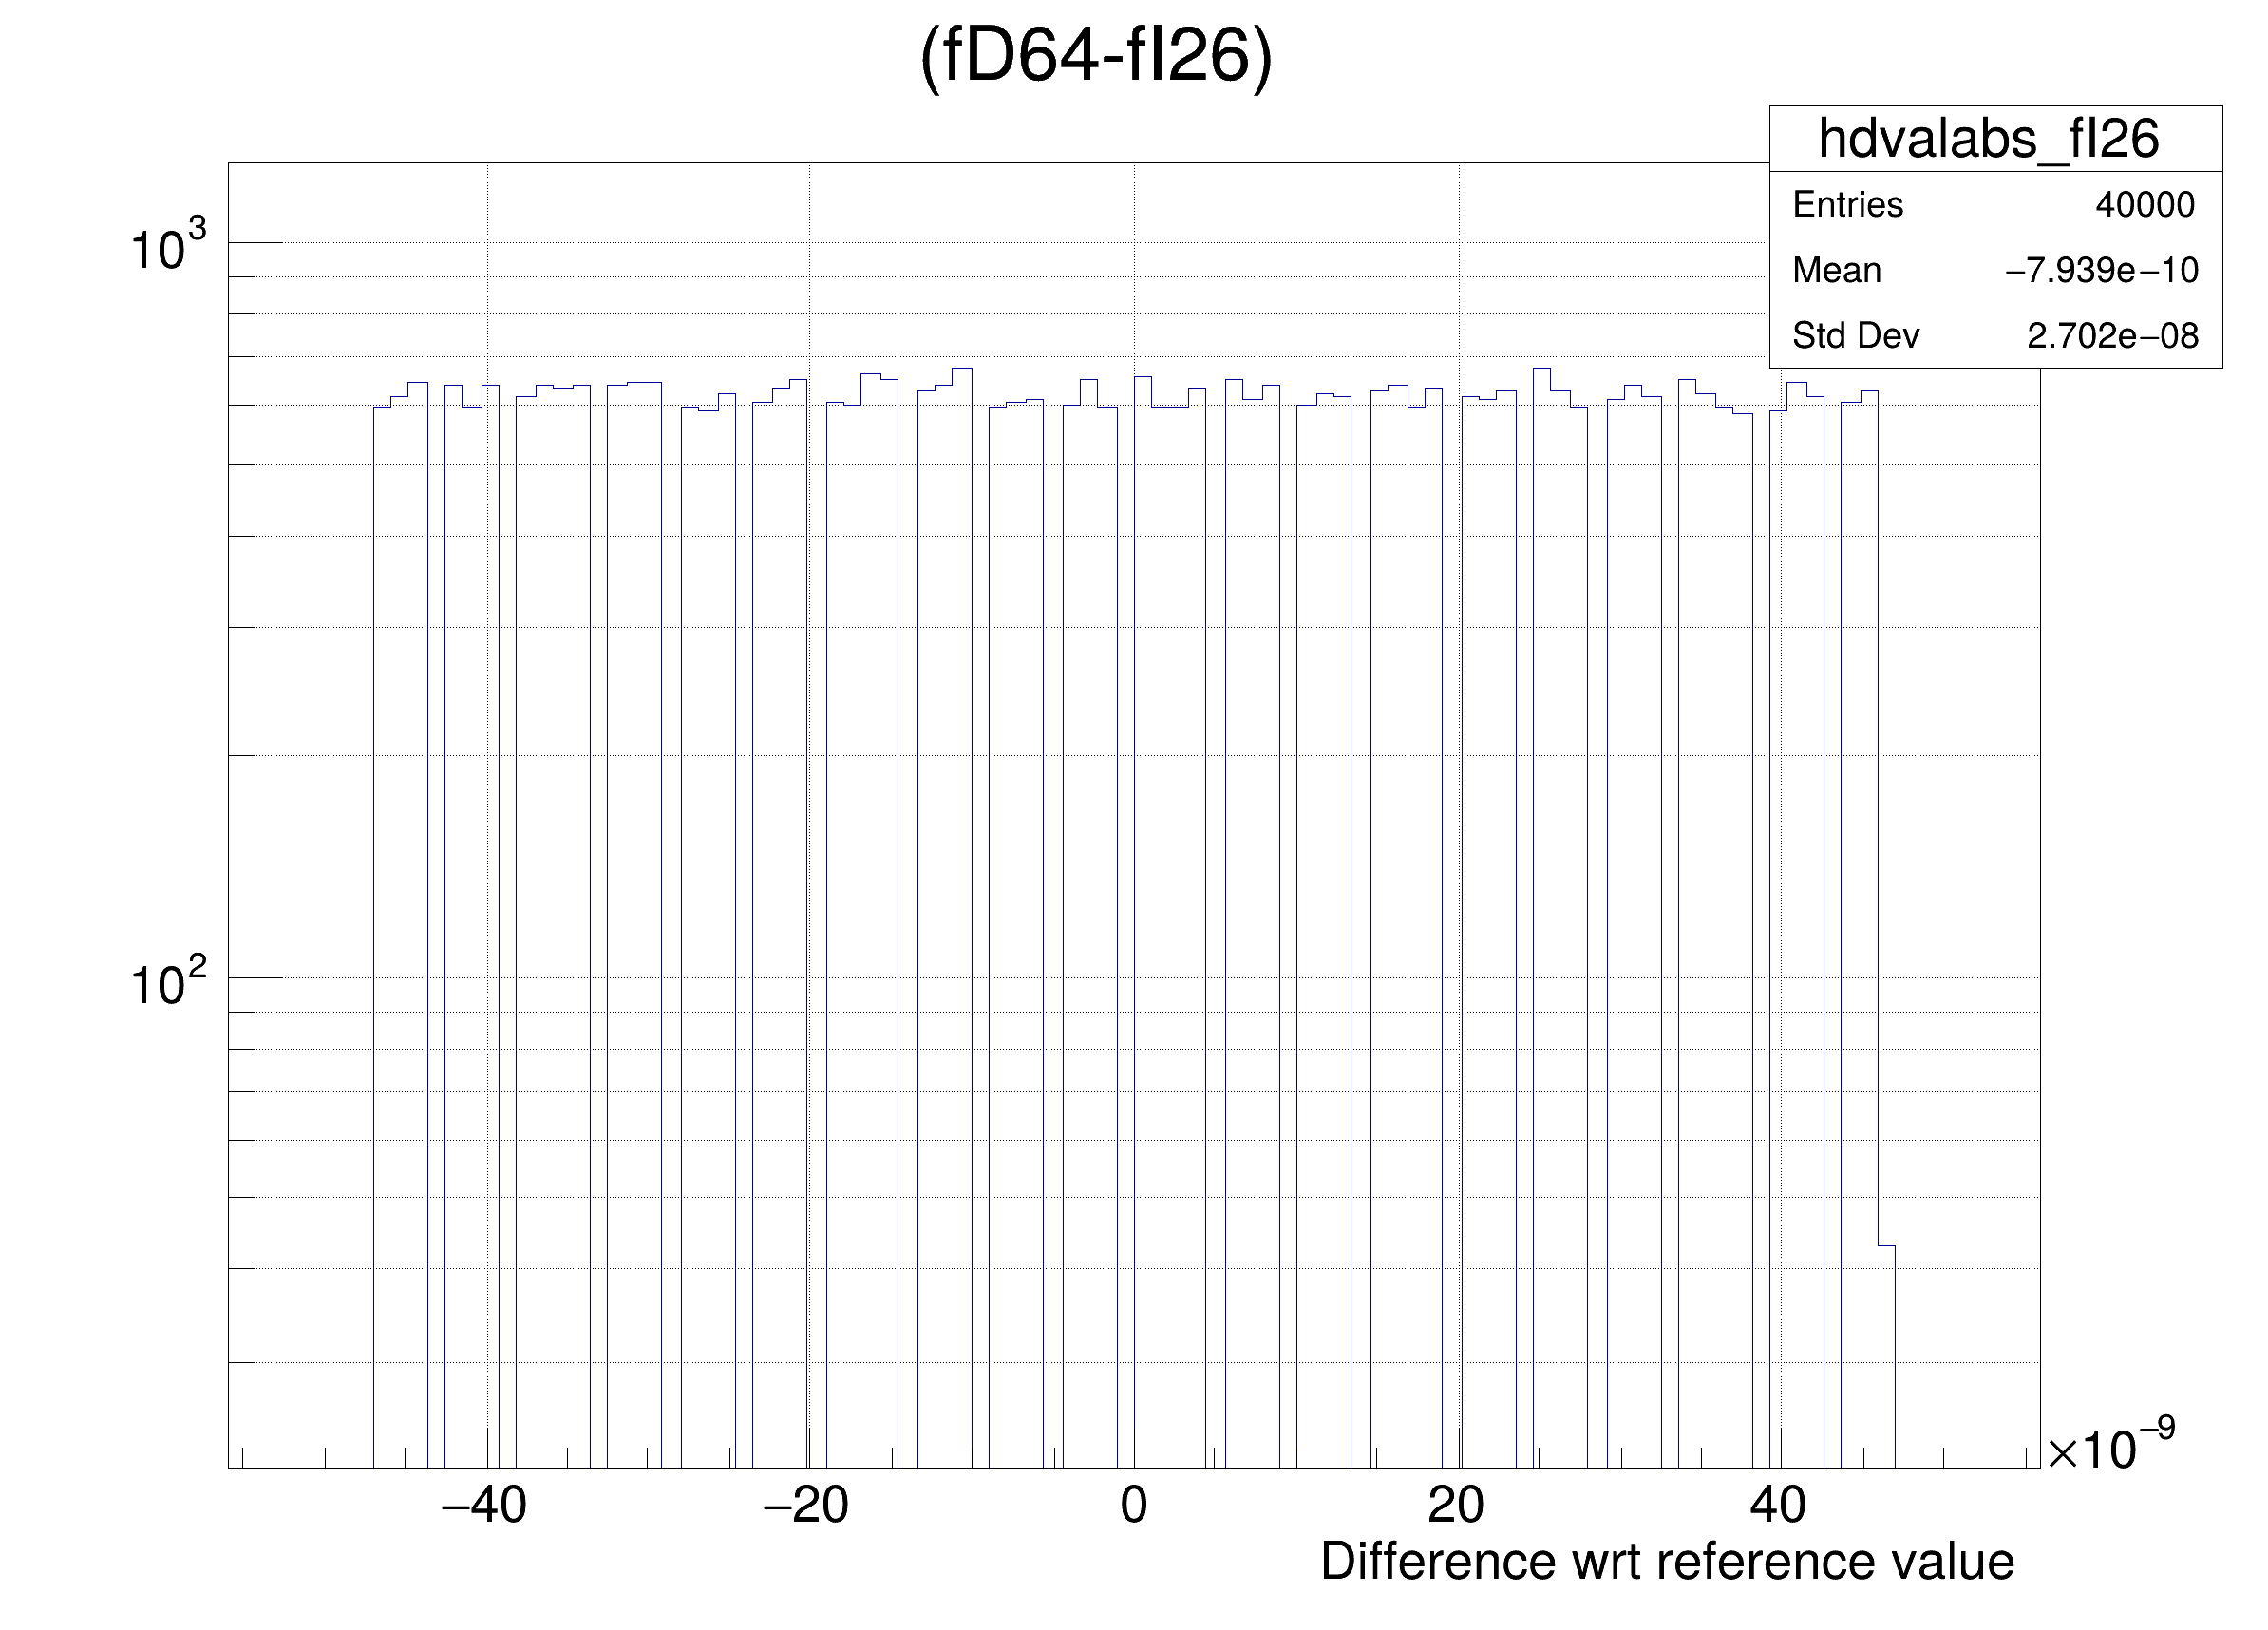Screen dimensions: 2268x1630
Task: Click the x10^-9 axis exponent label
Action: [x=2110, y=1448]
